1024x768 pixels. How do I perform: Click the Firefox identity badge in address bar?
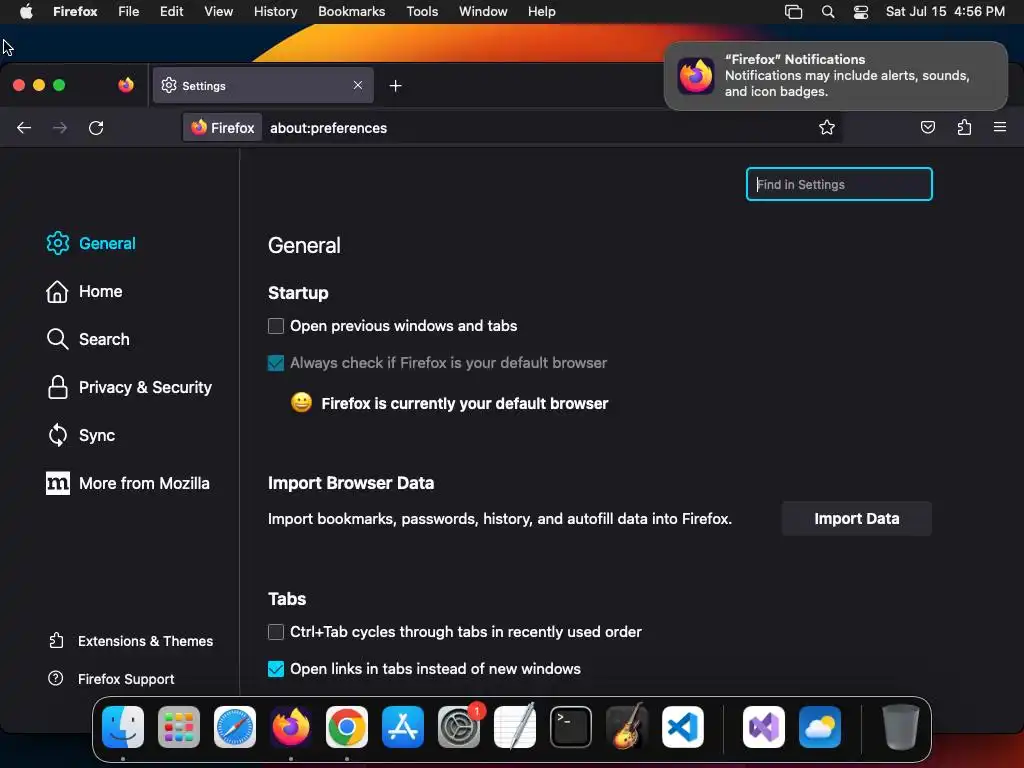tap(223, 128)
